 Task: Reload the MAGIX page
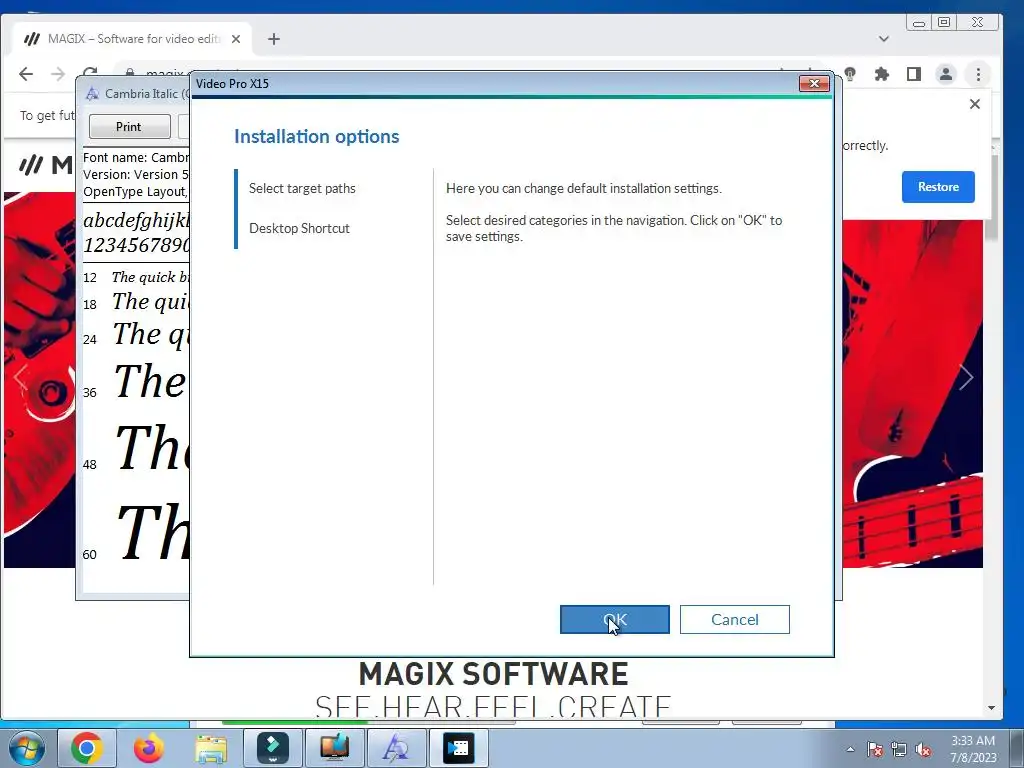[x=90, y=72]
